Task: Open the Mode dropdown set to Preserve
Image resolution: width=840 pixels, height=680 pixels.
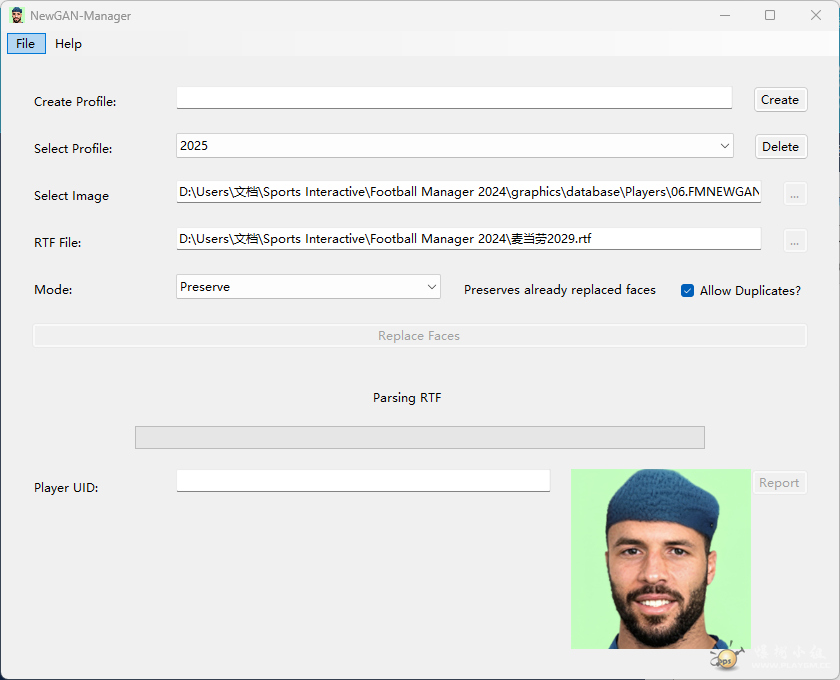Action: click(x=308, y=287)
